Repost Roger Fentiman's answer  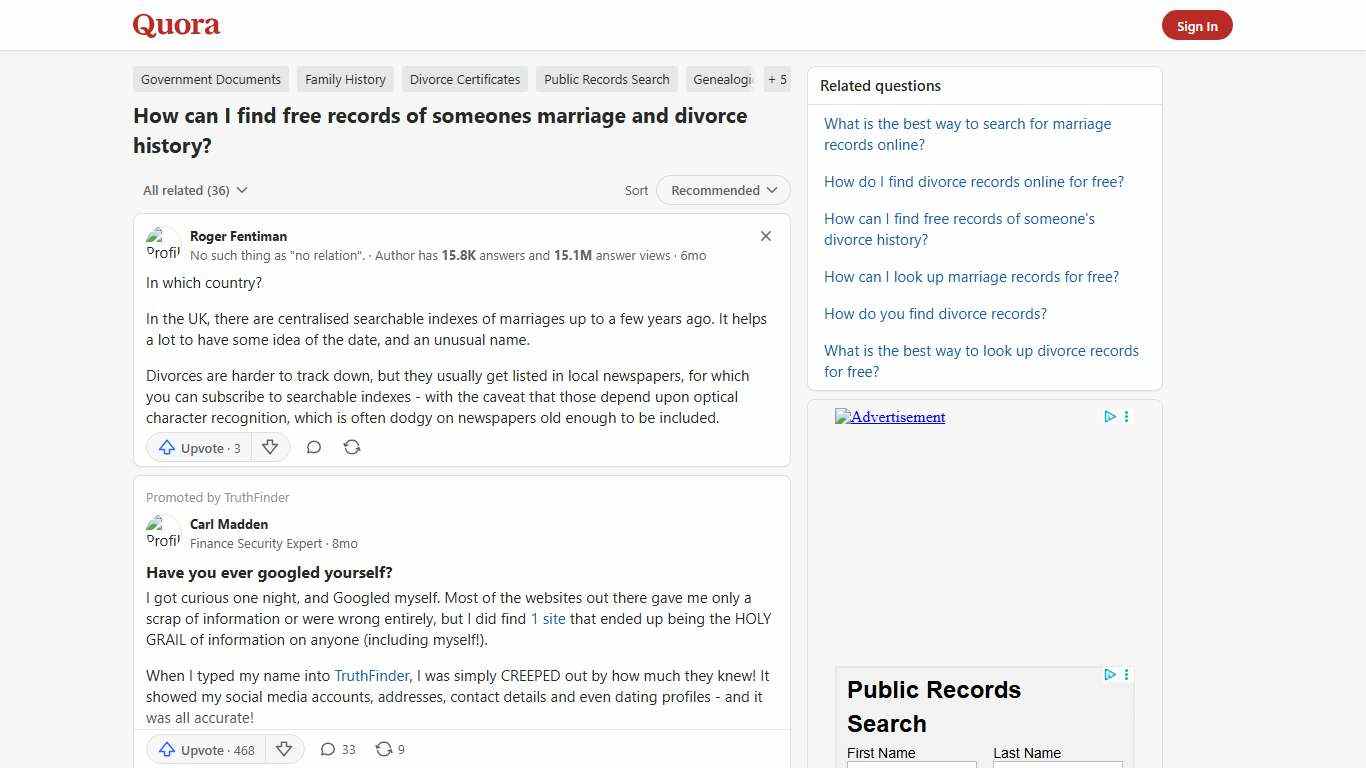[351, 447]
